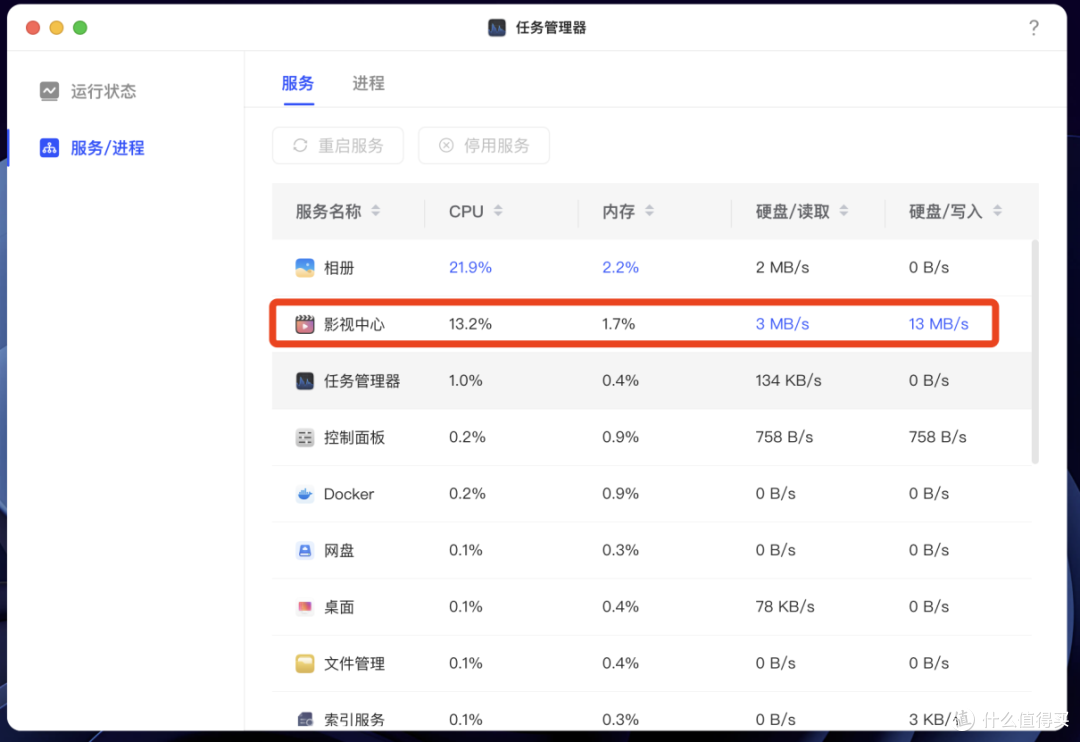This screenshot has height=742, width=1080.
Task: Click 1.7% memory value for 影视中心
Action: [619, 324]
